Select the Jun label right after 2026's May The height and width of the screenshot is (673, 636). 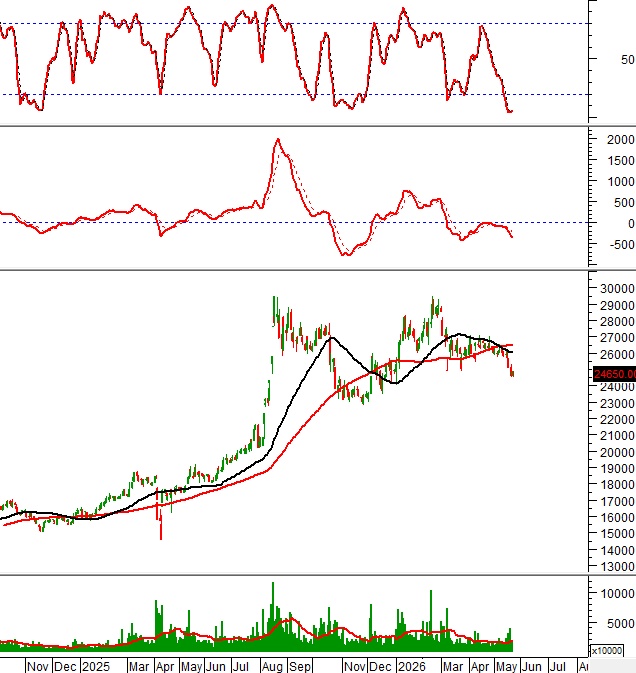pyautogui.click(x=531, y=667)
